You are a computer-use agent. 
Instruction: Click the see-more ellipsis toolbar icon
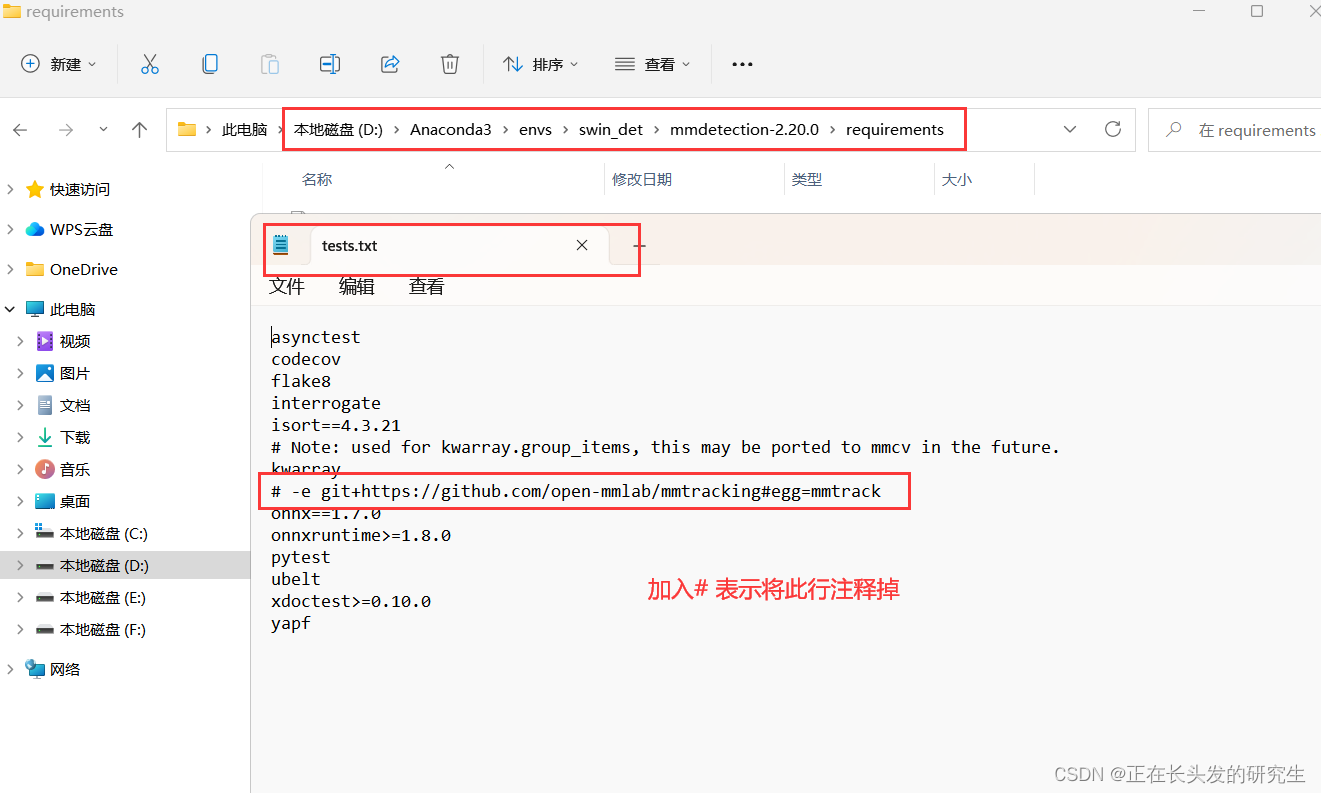[741, 64]
